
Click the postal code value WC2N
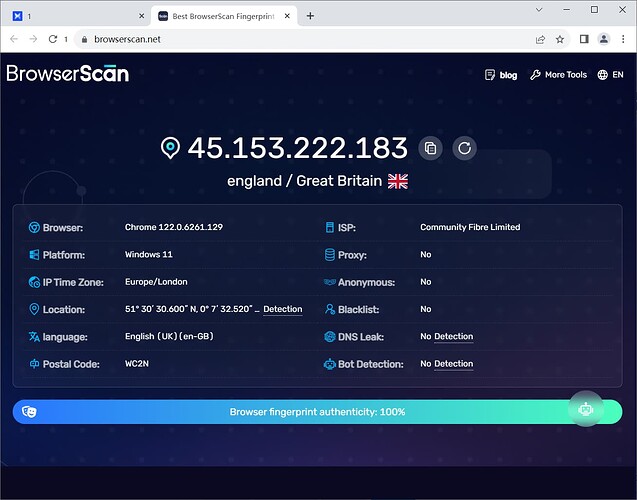tap(137, 364)
